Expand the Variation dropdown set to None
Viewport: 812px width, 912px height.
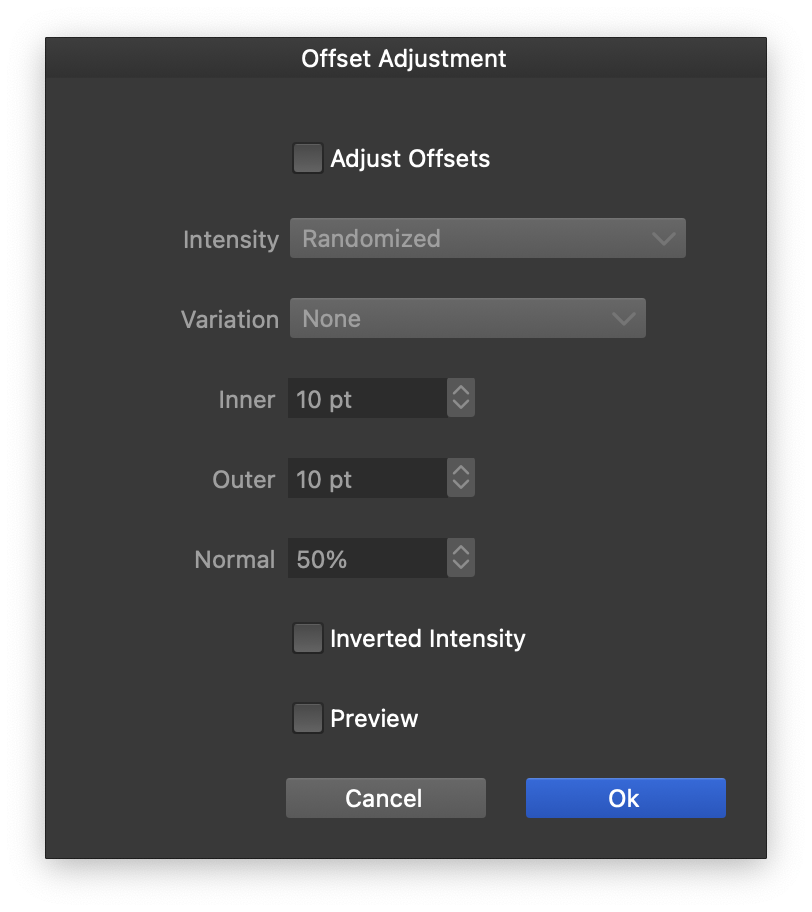(467, 319)
